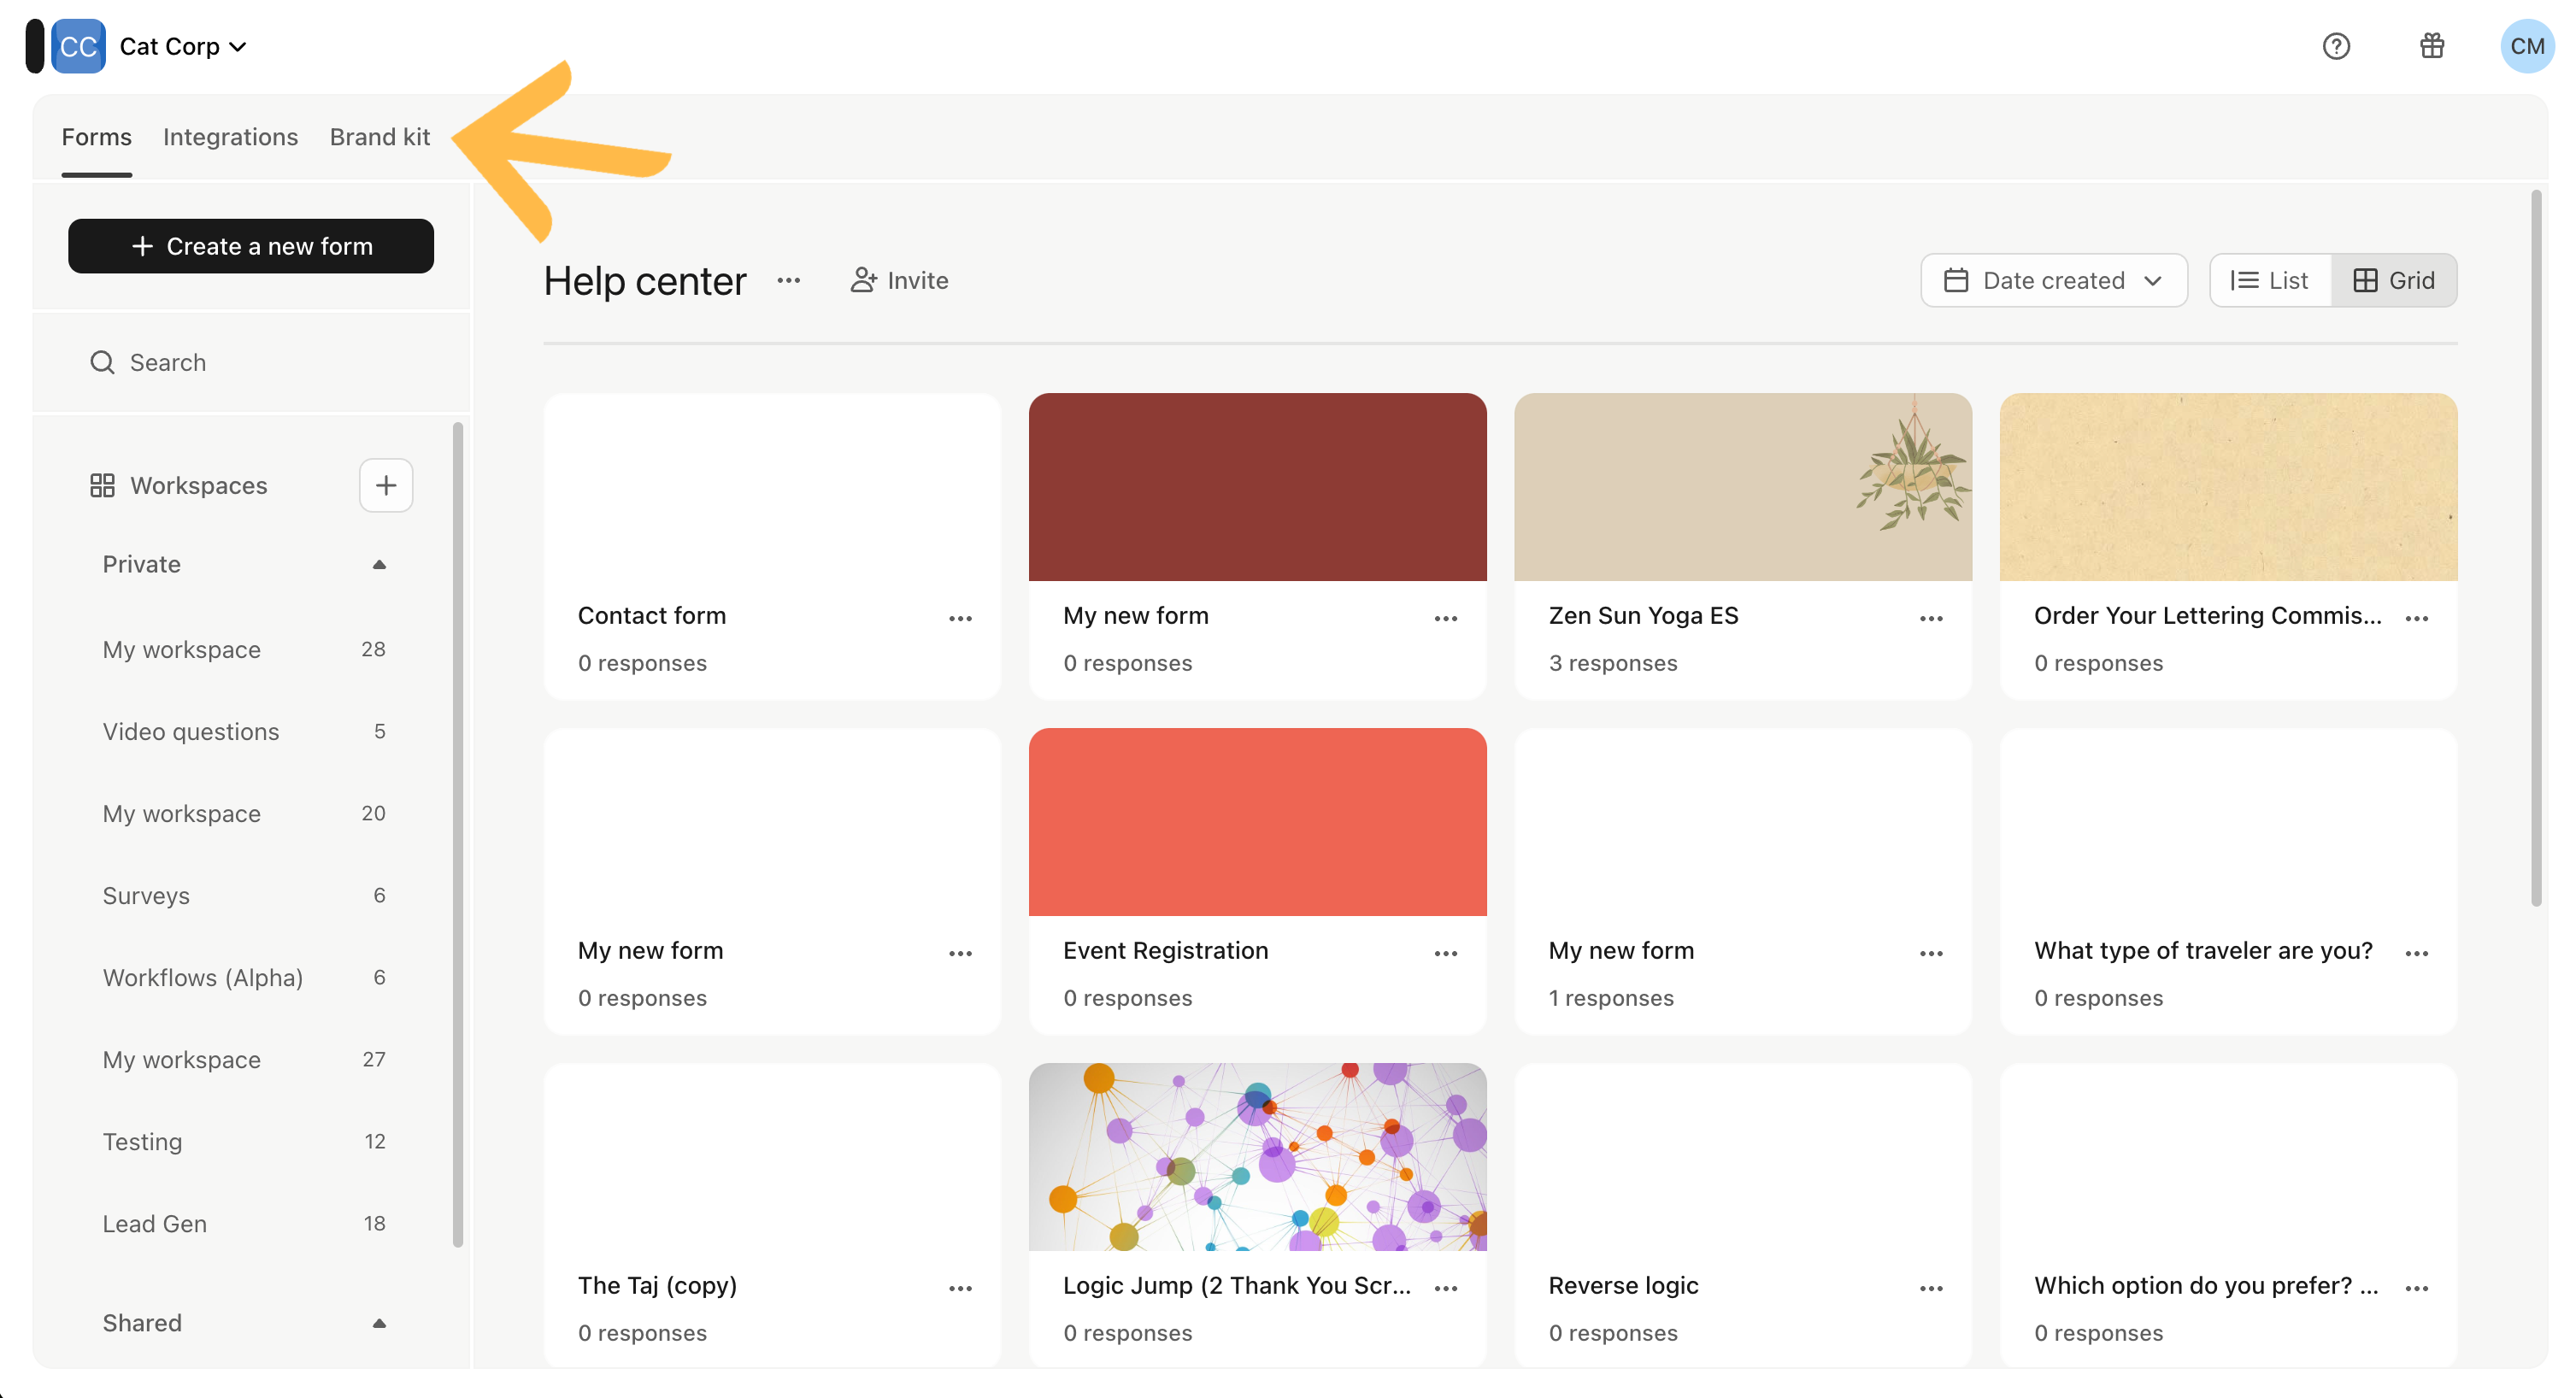This screenshot has height=1398, width=2576.
Task: Open options menu for Logic Jump form
Action: point(1446,1288)
